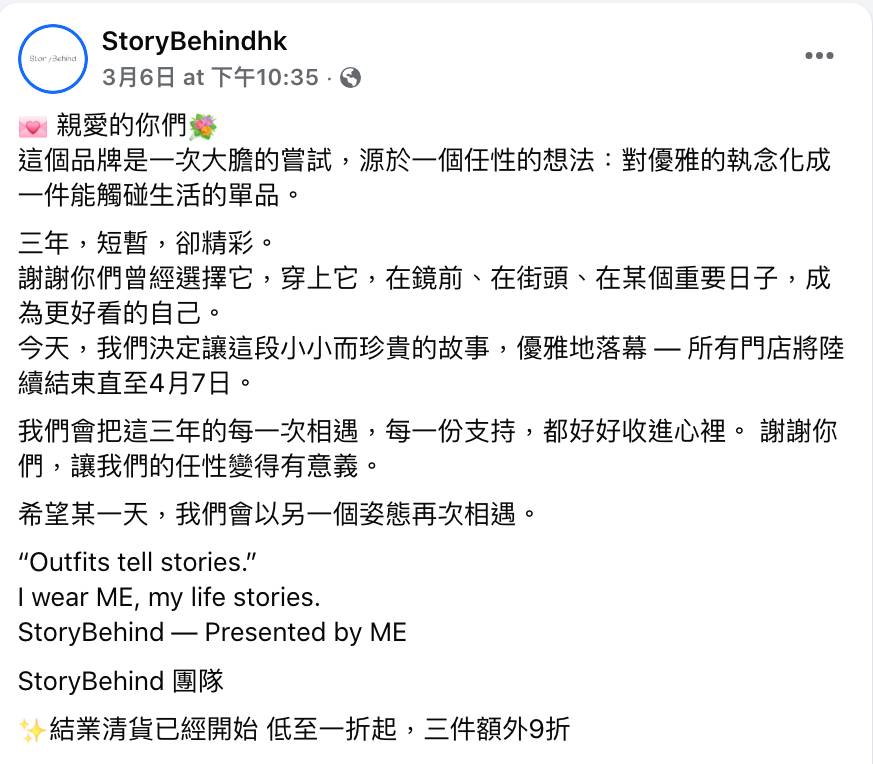The width and height of the screenshot is (873, 764).
Task: Click the love letter emoji icon
Action: (x=32, y=128)
